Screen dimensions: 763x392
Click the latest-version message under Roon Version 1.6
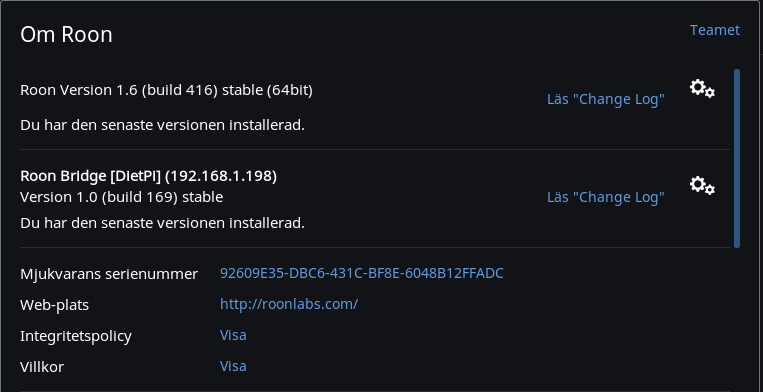point(162,125)
